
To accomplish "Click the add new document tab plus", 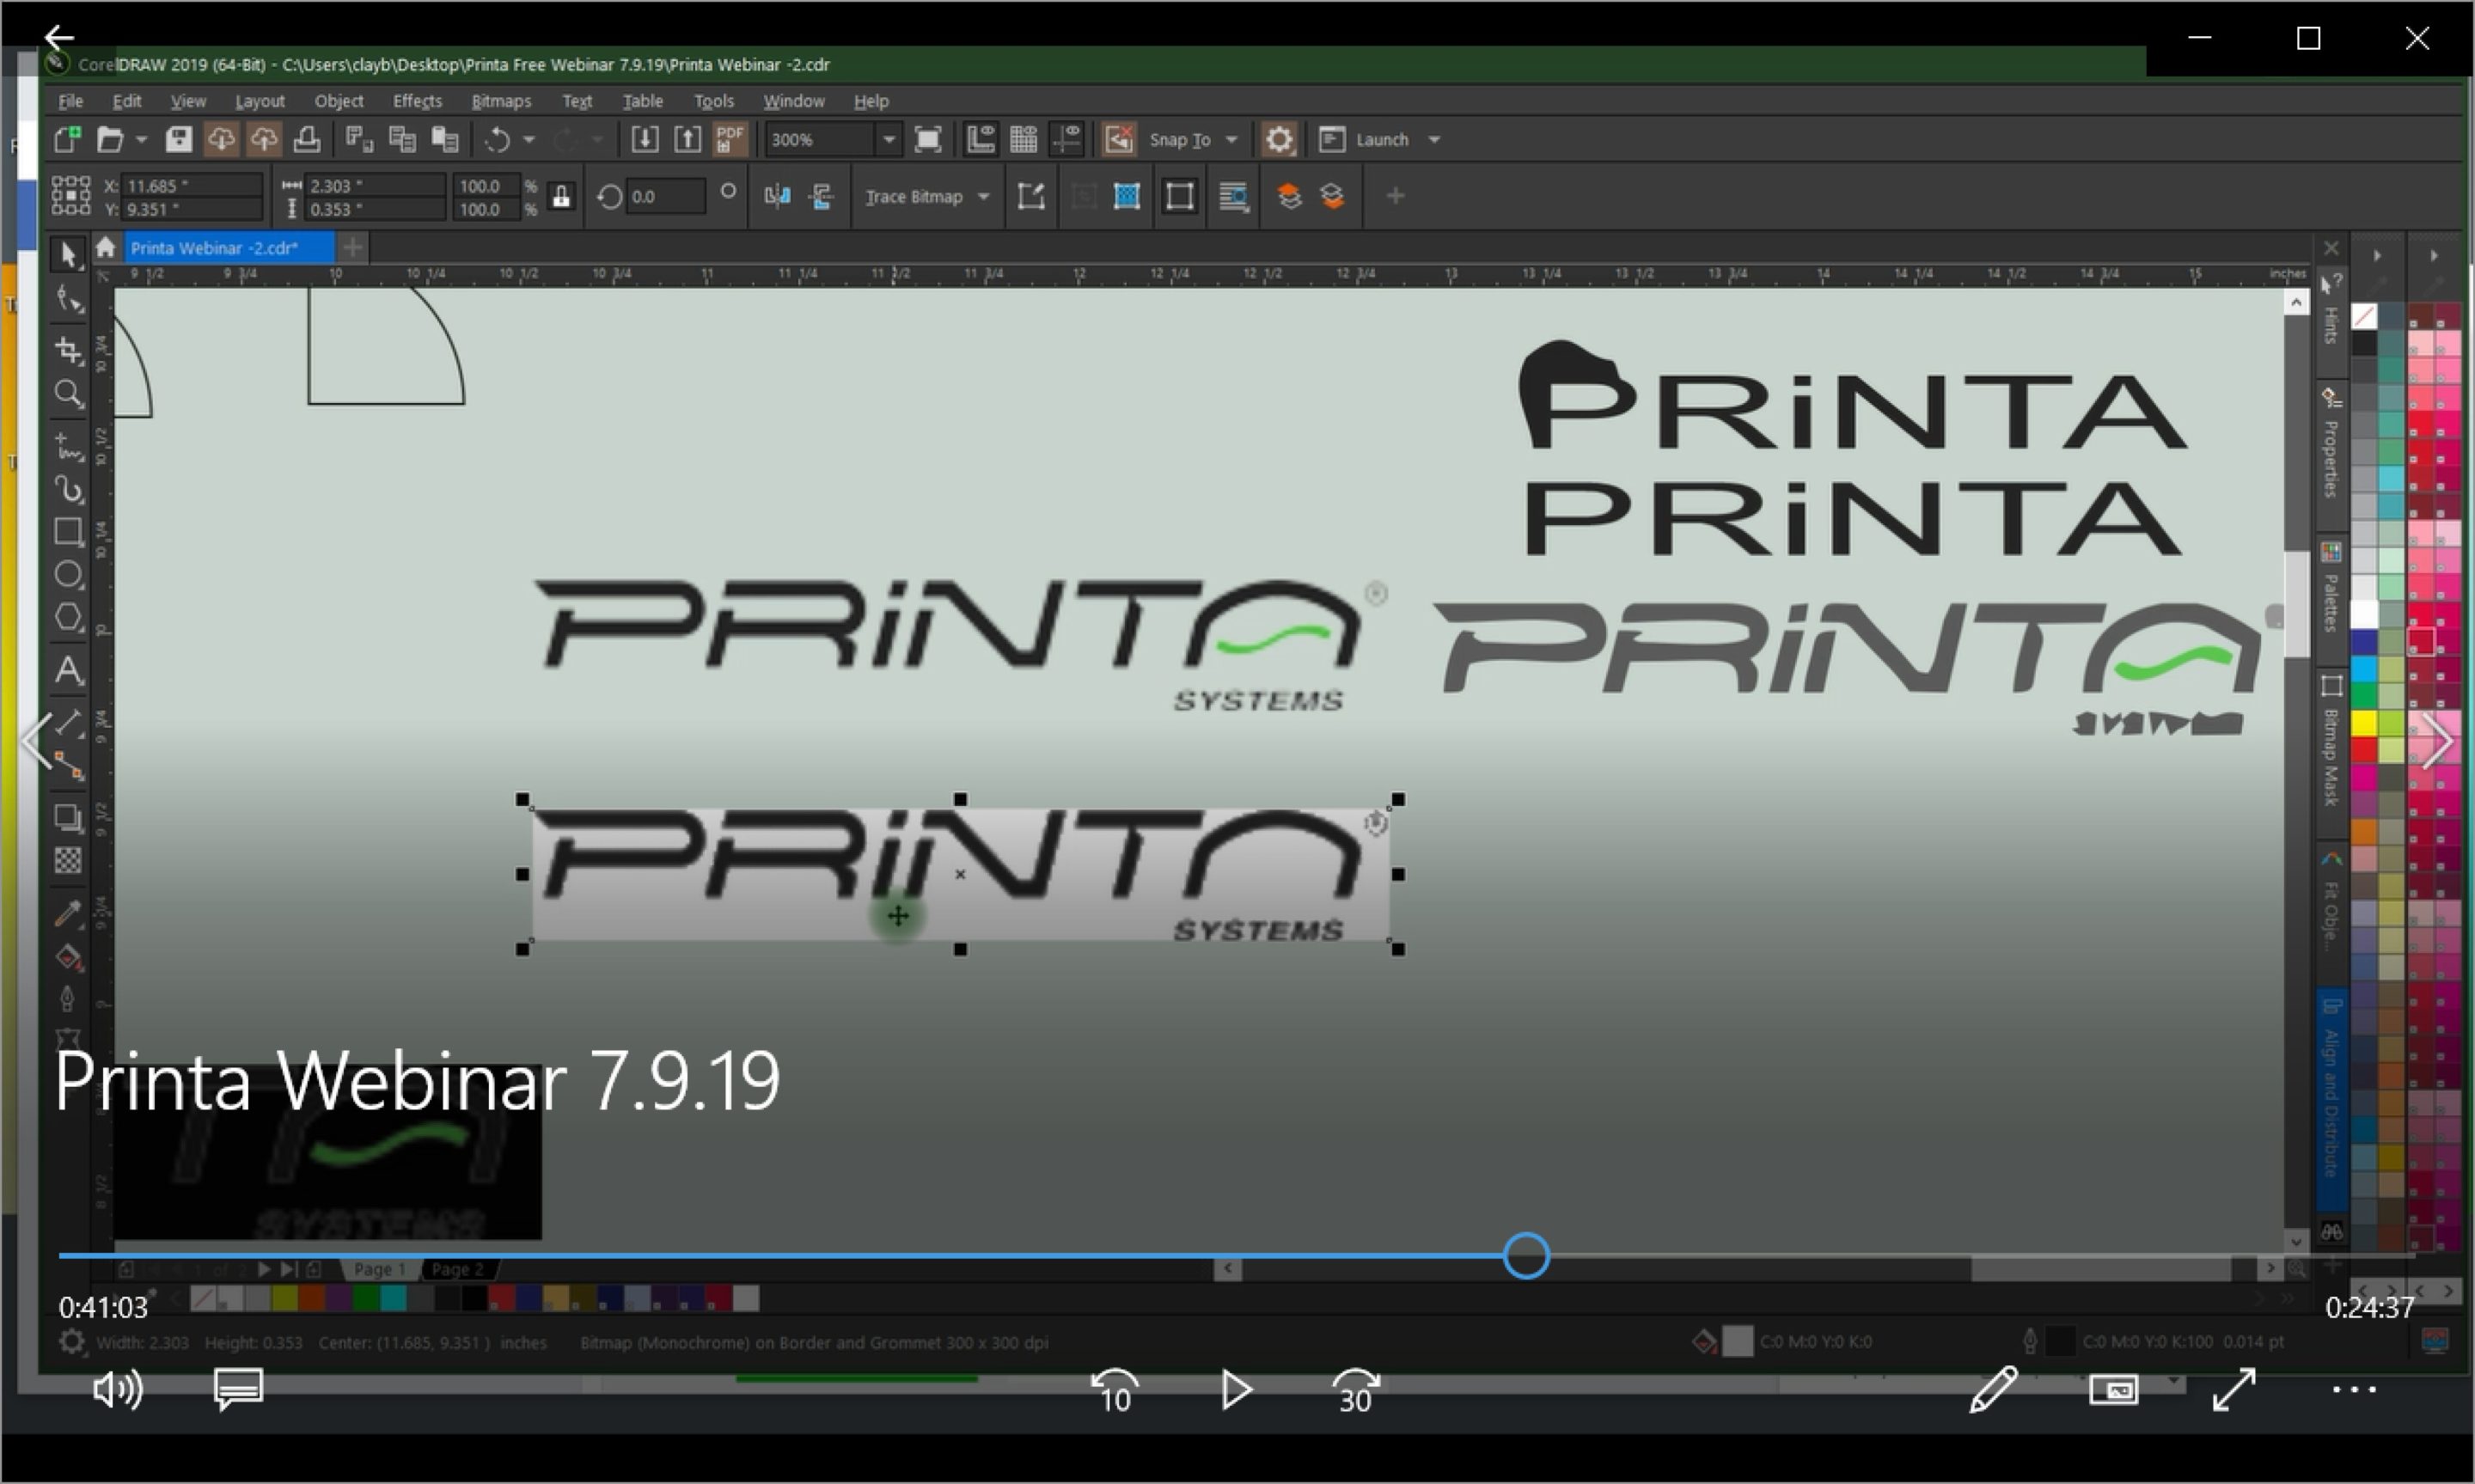I will (352, 247).
